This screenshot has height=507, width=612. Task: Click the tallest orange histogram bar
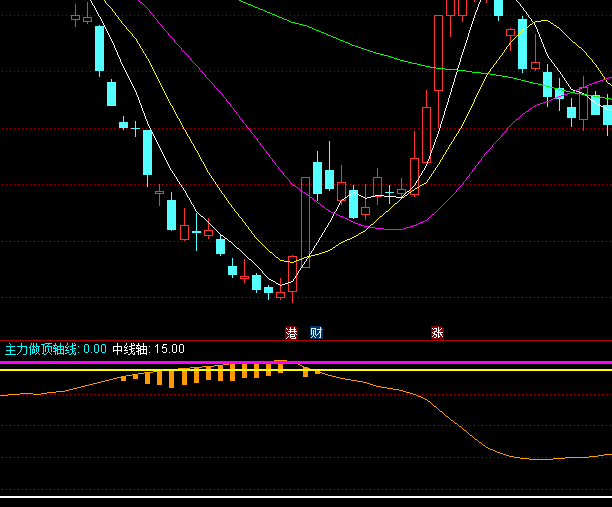(171, 379)
